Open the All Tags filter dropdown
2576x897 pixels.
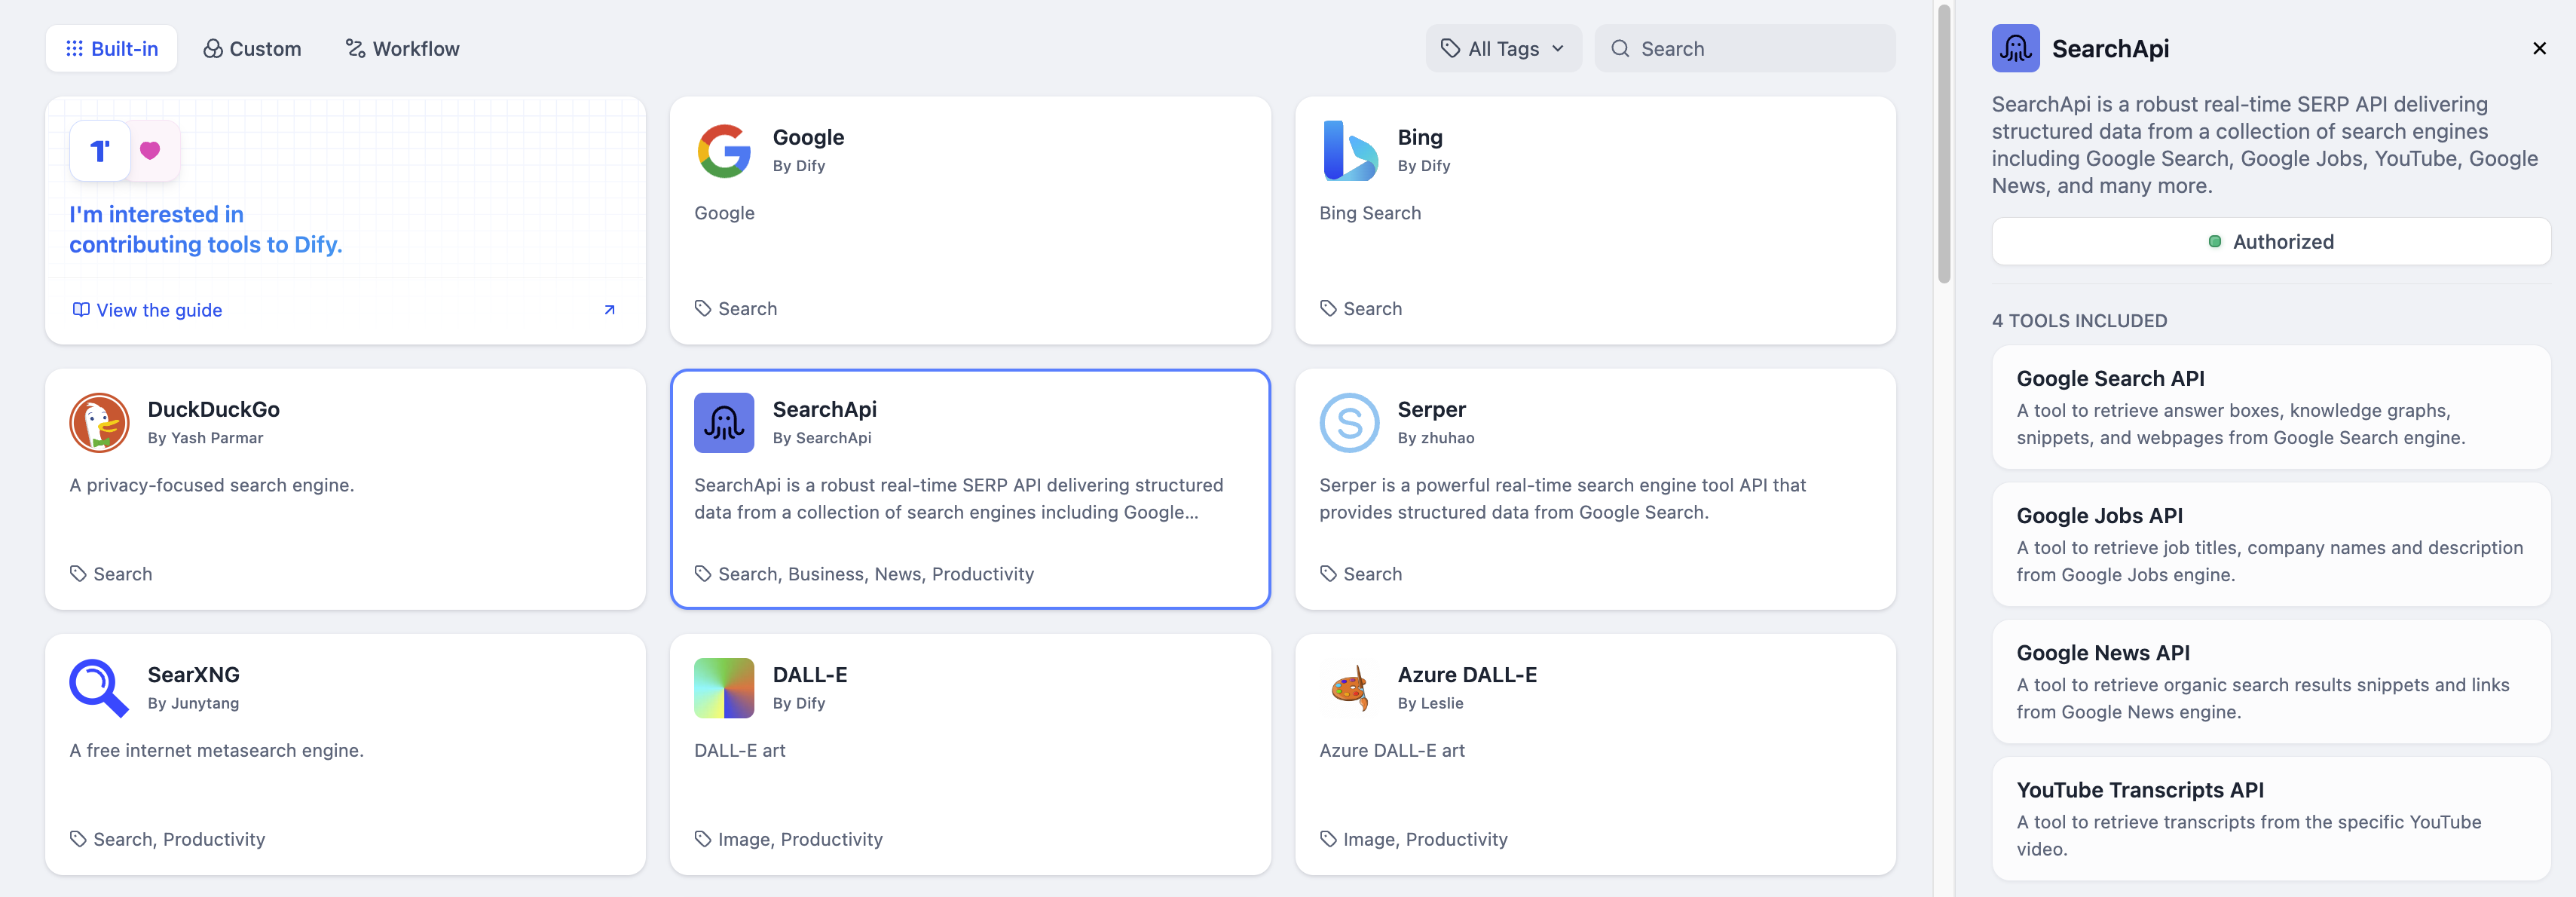click(x=1503, y=48)
